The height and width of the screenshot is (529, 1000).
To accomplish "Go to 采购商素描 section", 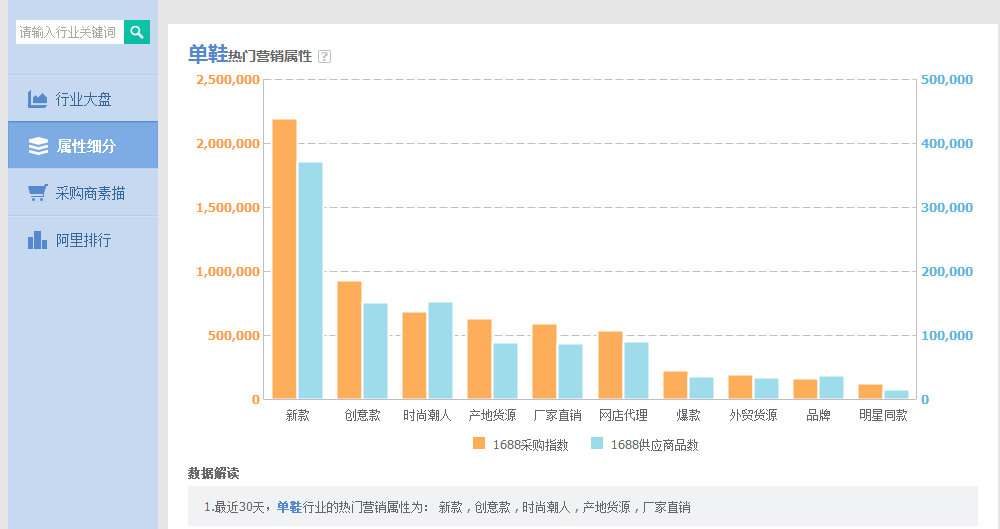I will (x=90, y=193).
